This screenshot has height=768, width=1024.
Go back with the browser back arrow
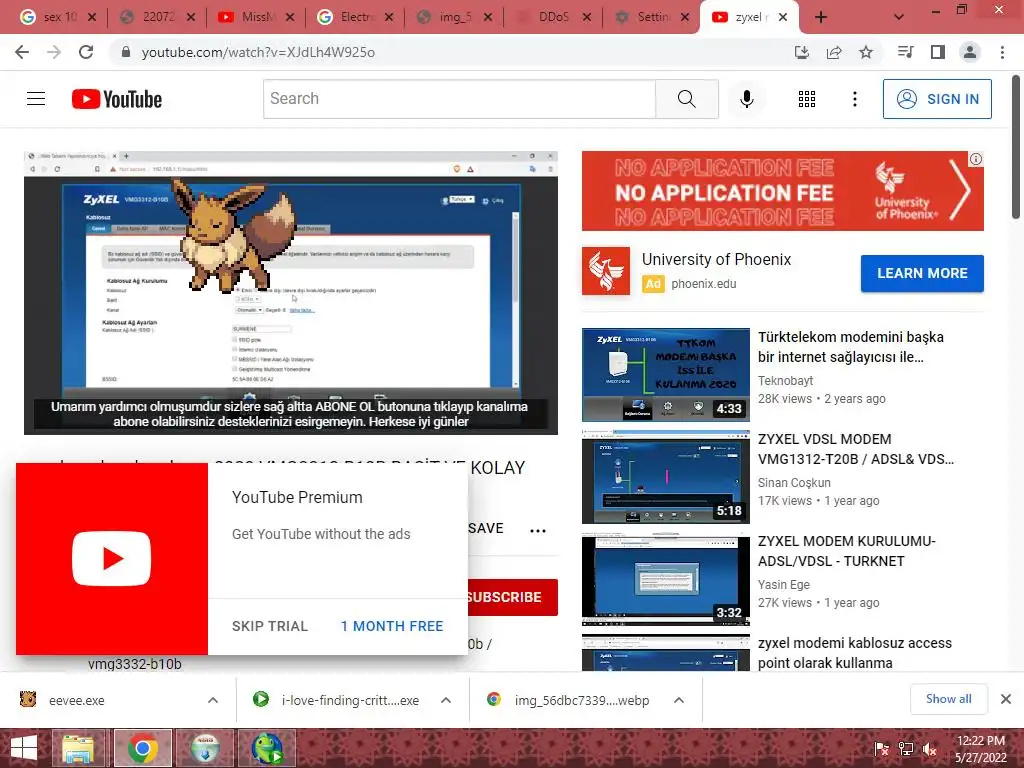point(22,52)
